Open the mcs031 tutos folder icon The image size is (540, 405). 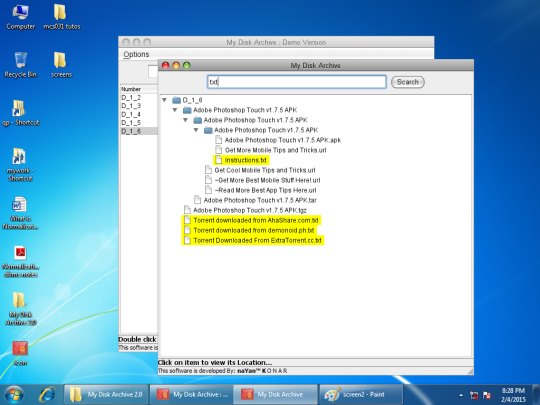point(62,17)
